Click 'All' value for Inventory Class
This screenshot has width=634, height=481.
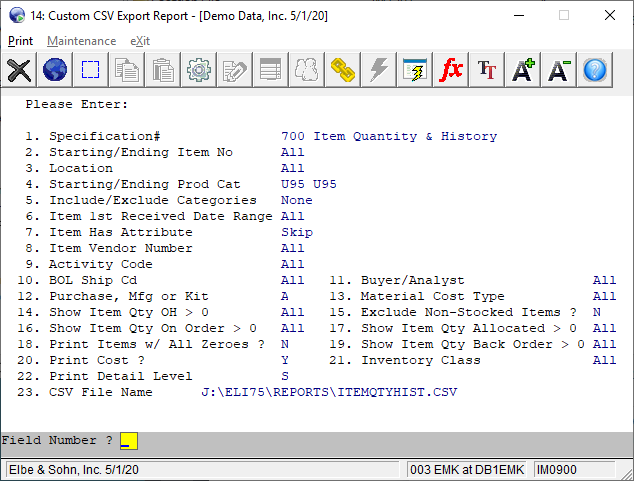coord(604,360)
